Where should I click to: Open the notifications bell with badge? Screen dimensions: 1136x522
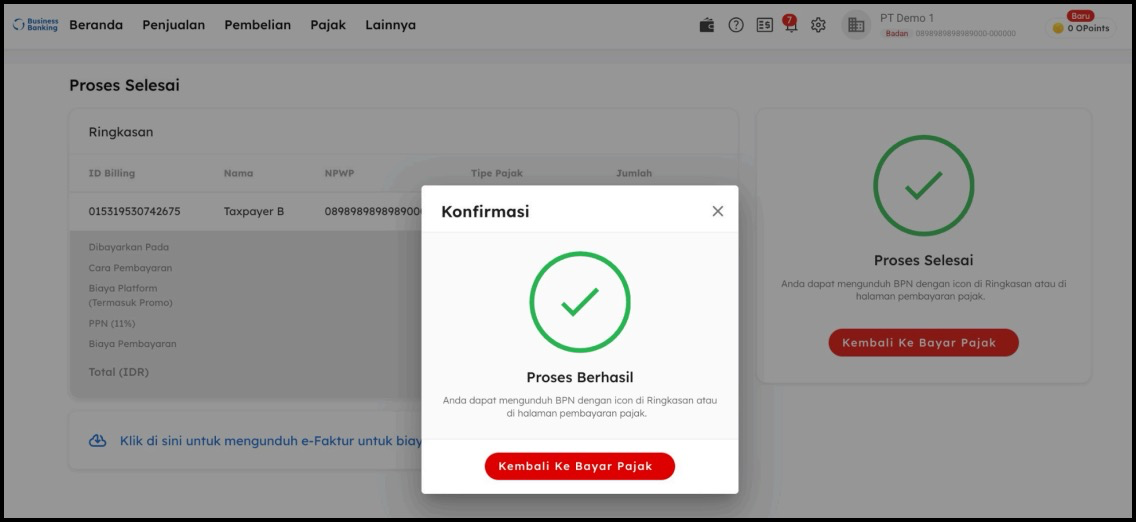point(790,25)
